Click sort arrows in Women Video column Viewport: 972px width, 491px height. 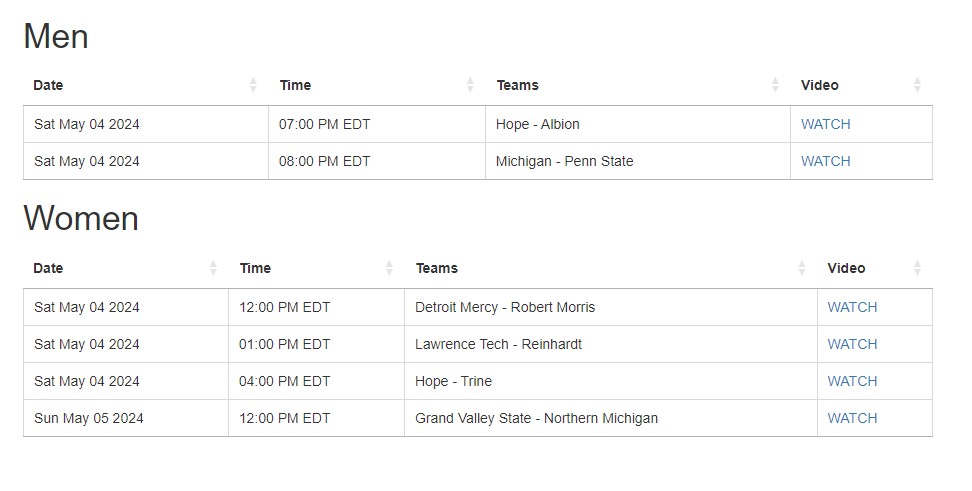pos(917,269)
